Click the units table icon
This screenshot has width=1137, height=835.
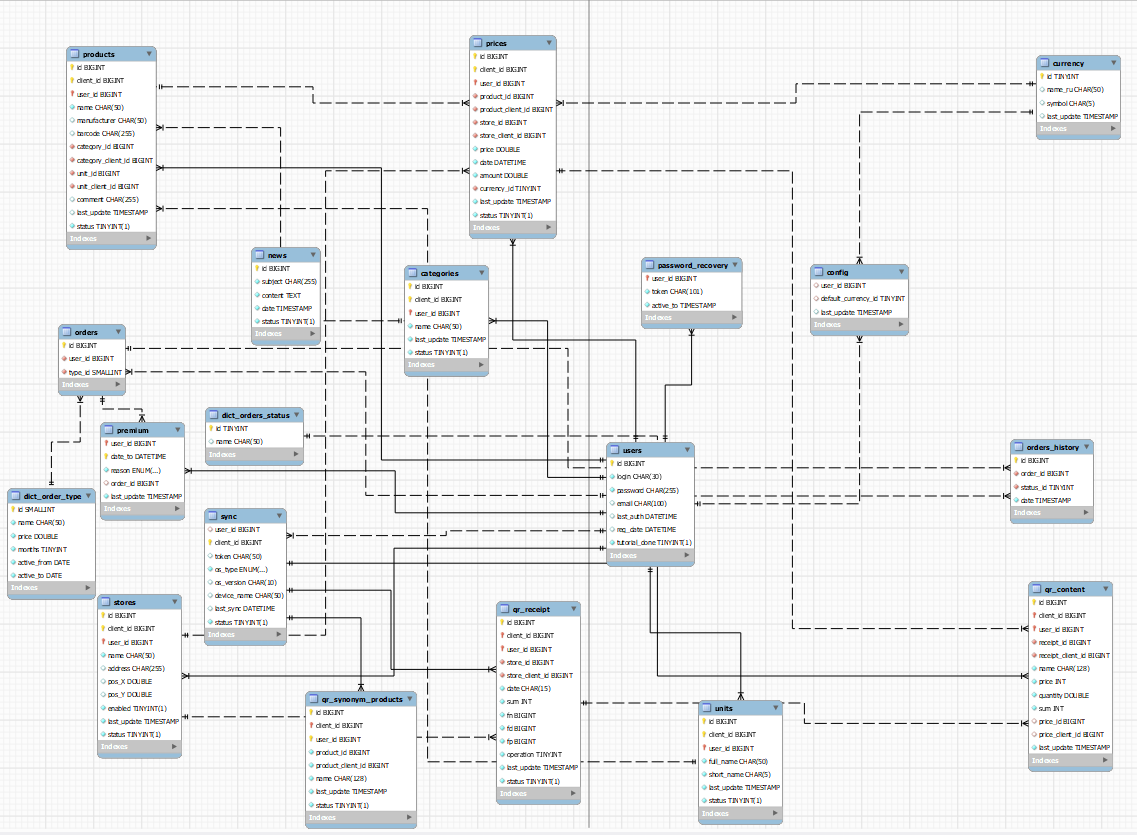click(707, 708)
